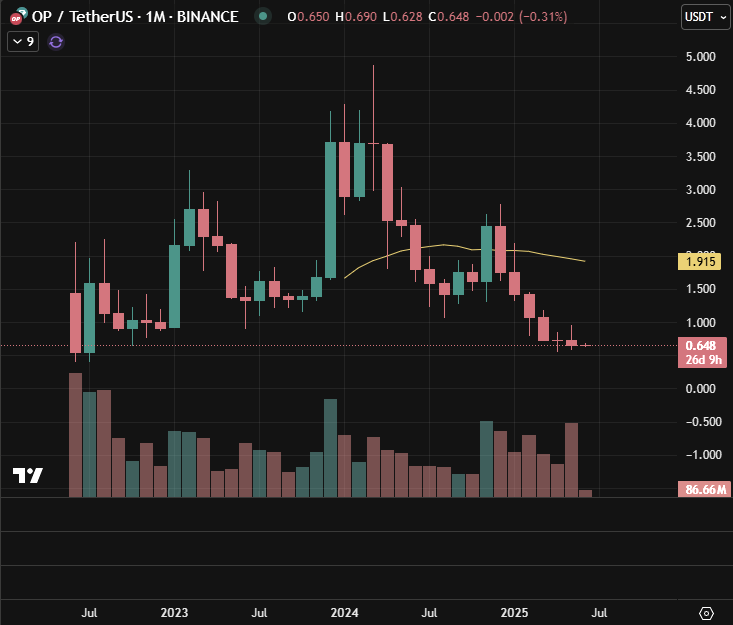733x625 pixels.
Task: Open chart settings gear icon
Action: click(706, 613)
